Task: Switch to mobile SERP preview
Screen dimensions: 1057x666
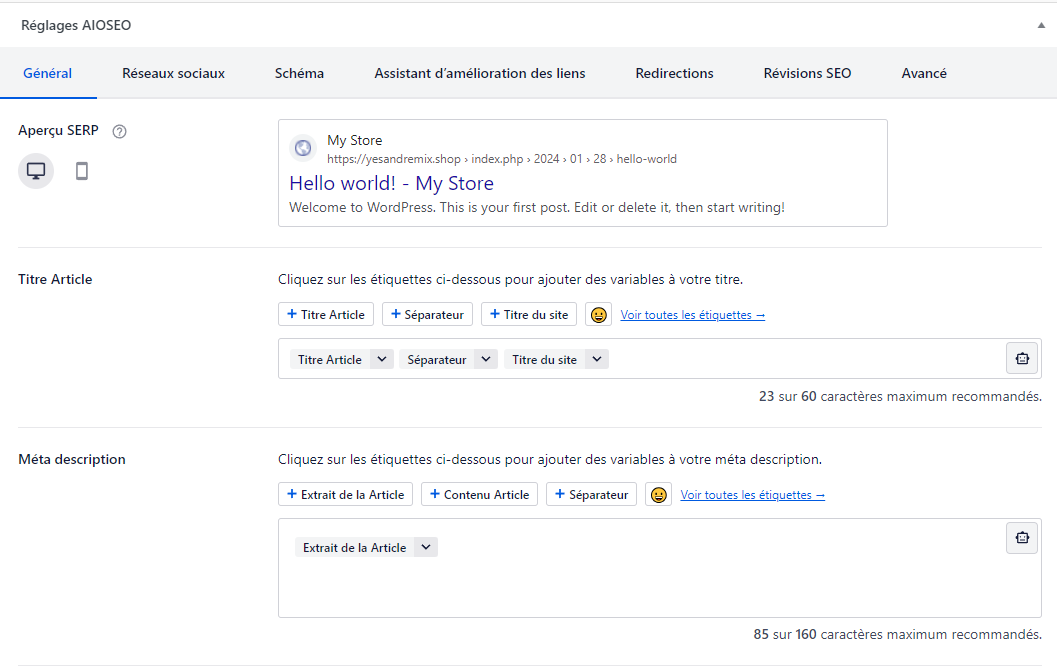Action: [81, 170]
